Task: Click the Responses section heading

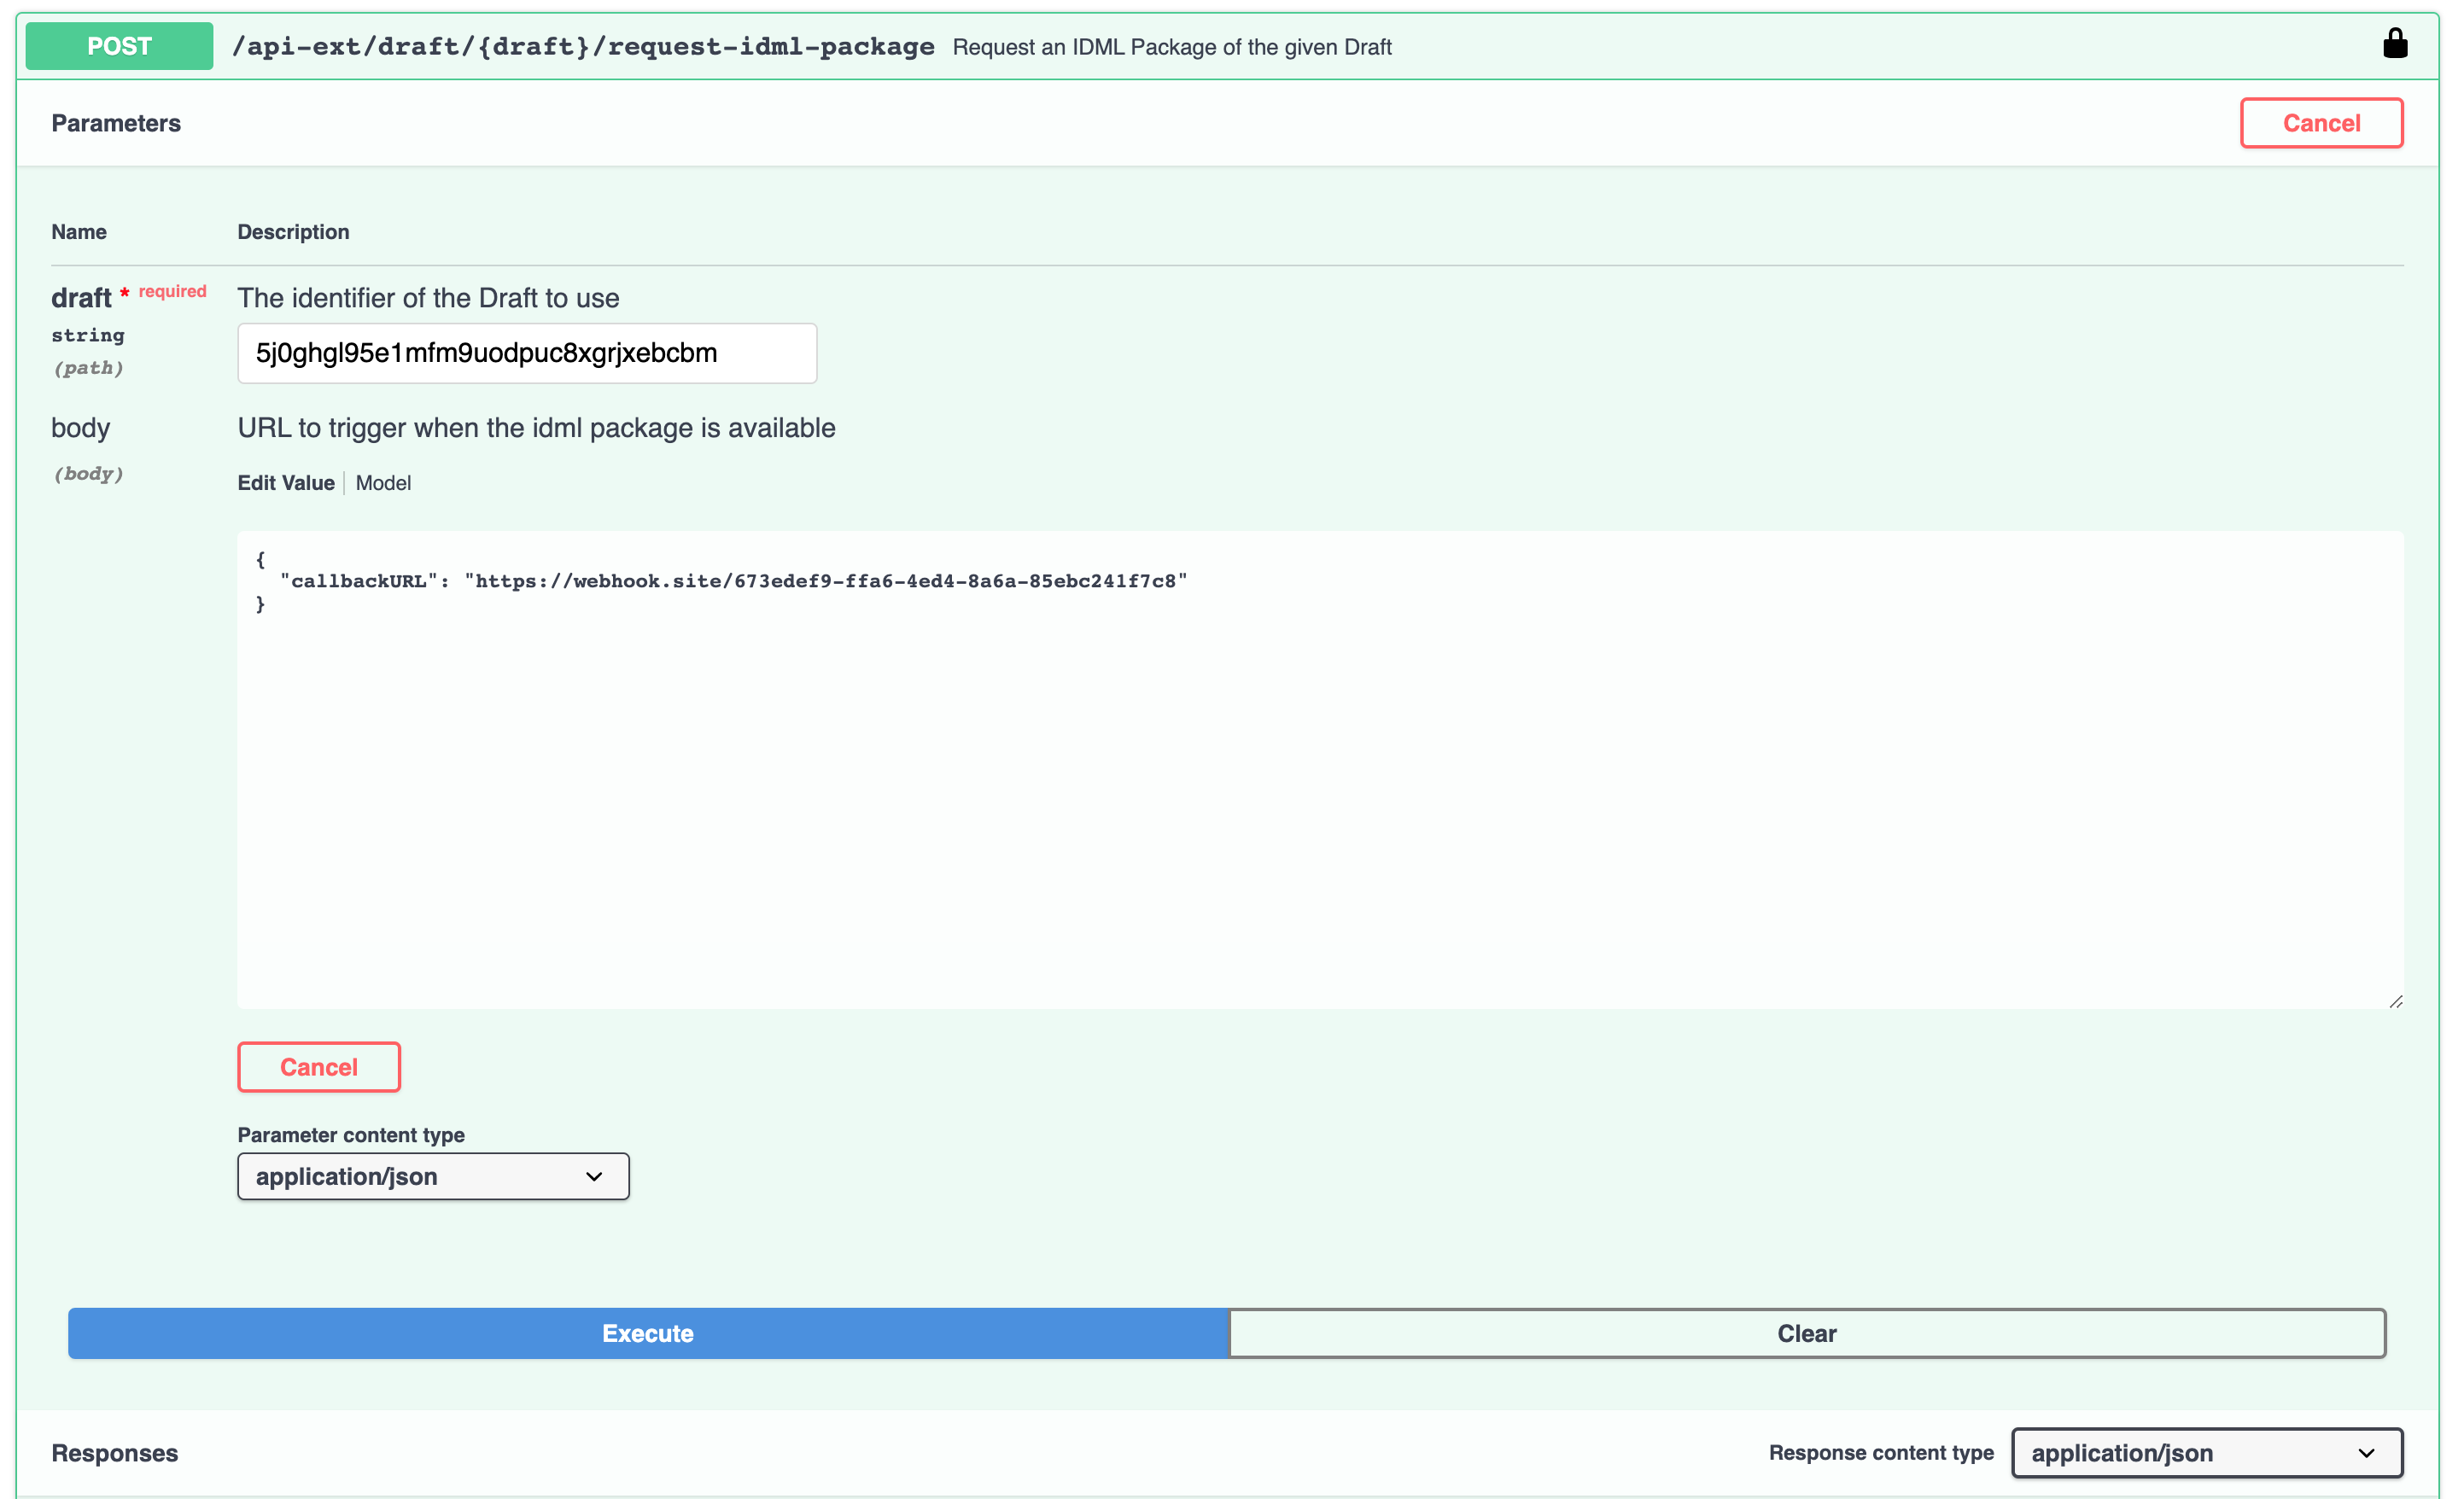Action: click(115, 1453)
